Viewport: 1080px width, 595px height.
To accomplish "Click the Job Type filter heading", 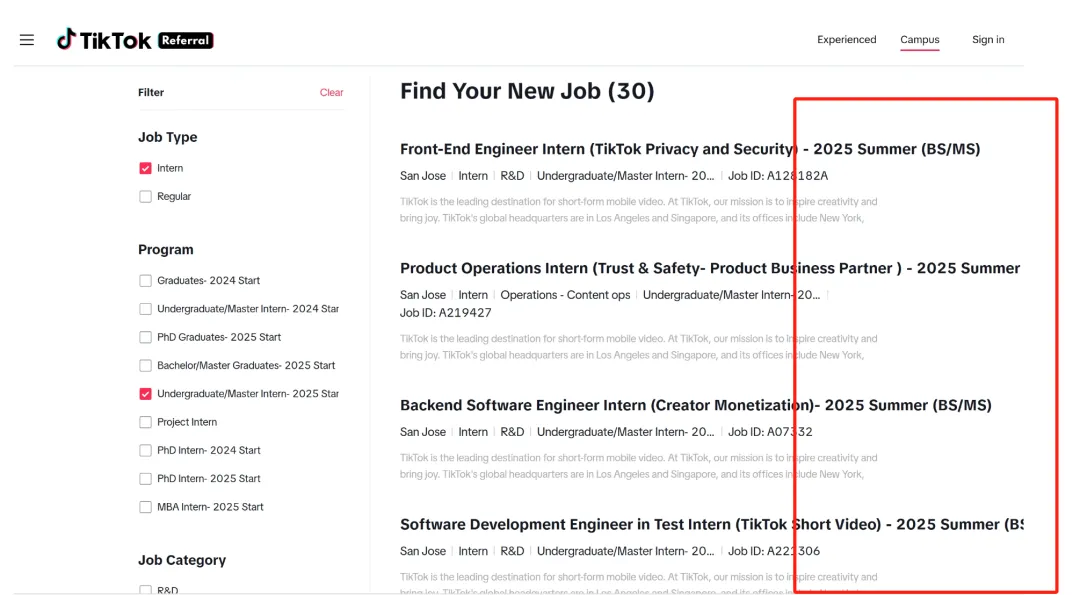I will coord(167,137).
